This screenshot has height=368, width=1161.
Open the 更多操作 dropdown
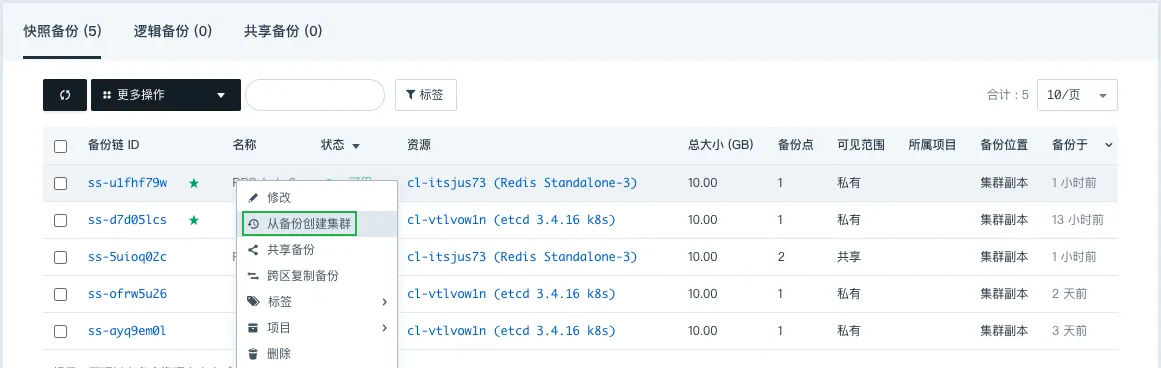point(166,95)
